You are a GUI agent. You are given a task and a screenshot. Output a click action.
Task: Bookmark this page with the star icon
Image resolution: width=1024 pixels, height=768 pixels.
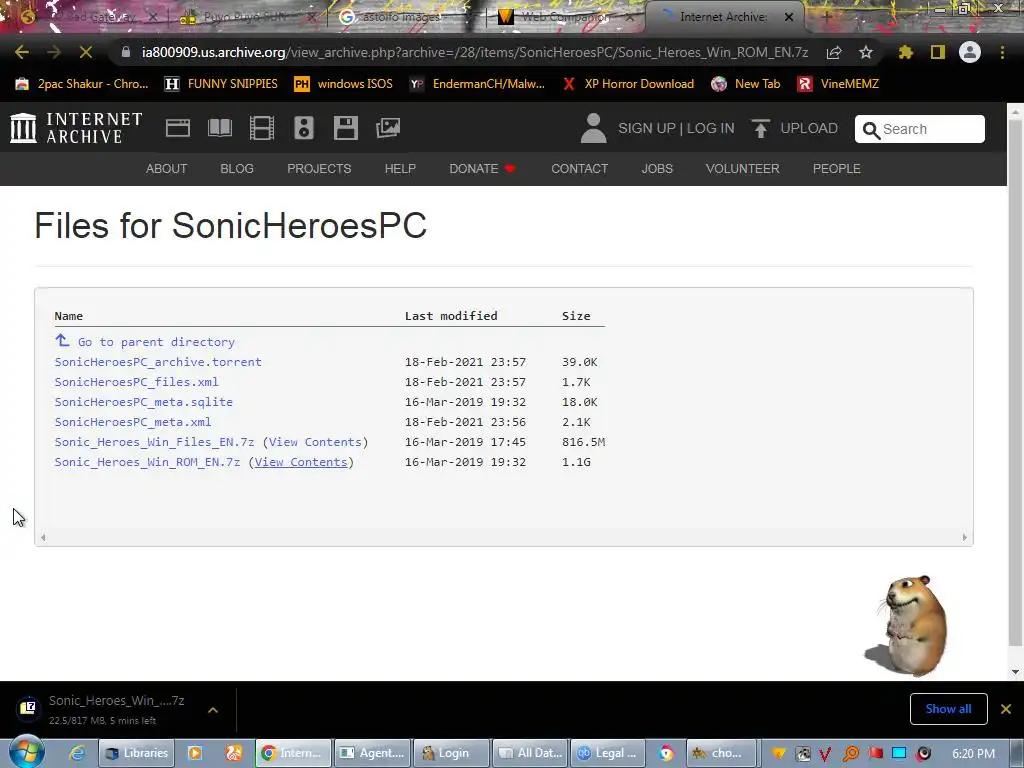[866, 52]
